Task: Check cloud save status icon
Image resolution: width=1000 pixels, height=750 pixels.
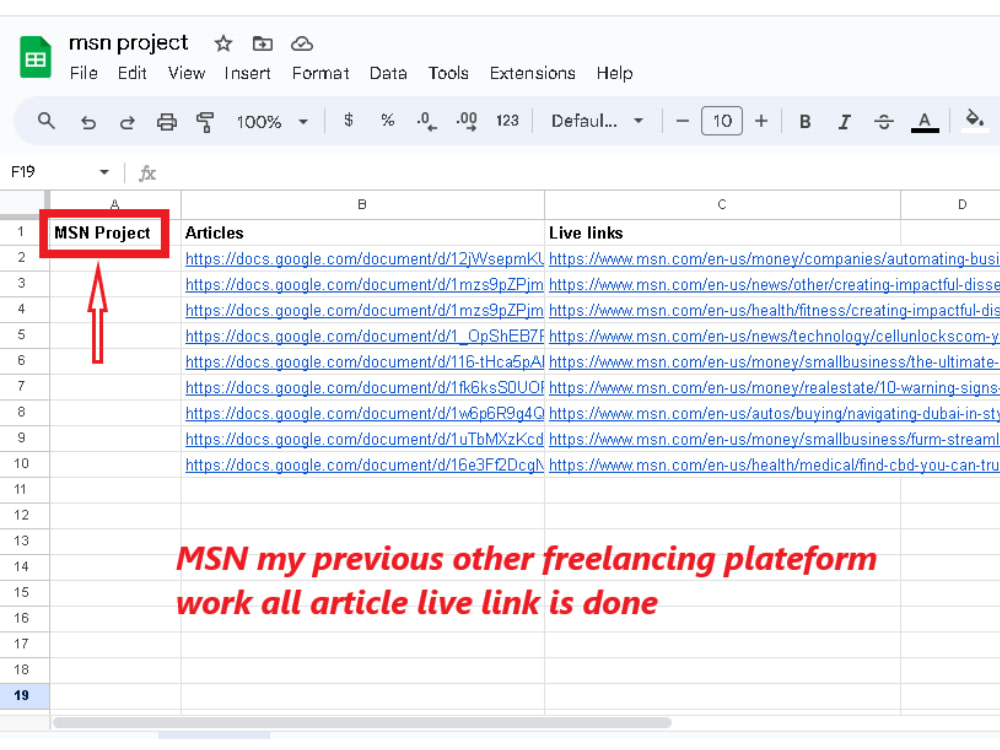Action: click(302, 43)
